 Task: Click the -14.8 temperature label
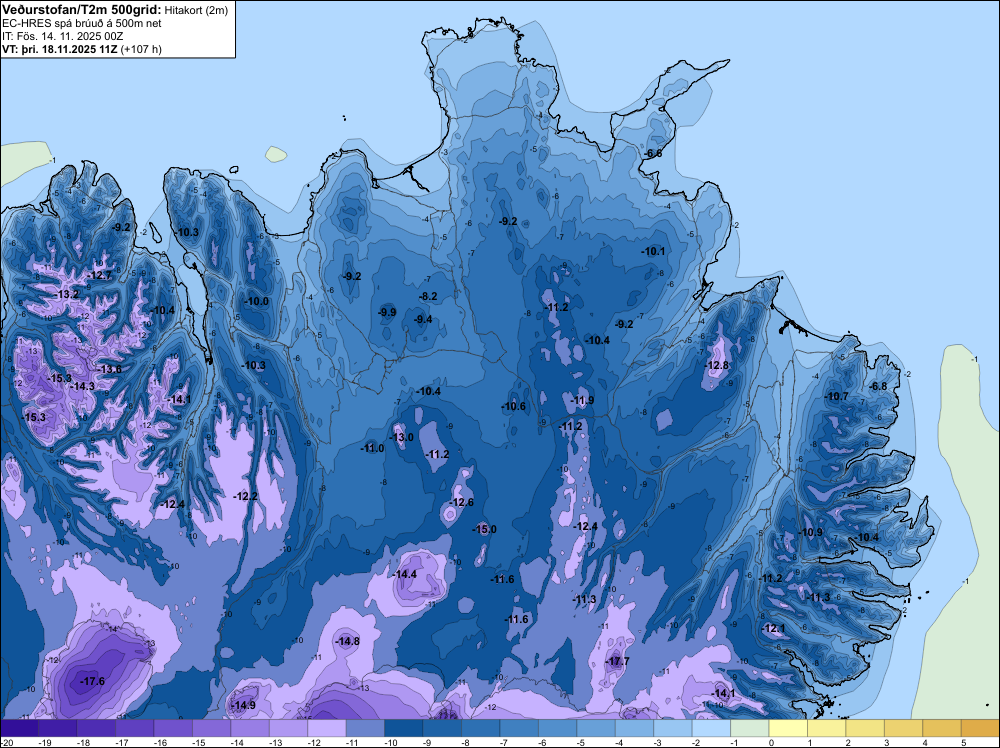(348, 642)
